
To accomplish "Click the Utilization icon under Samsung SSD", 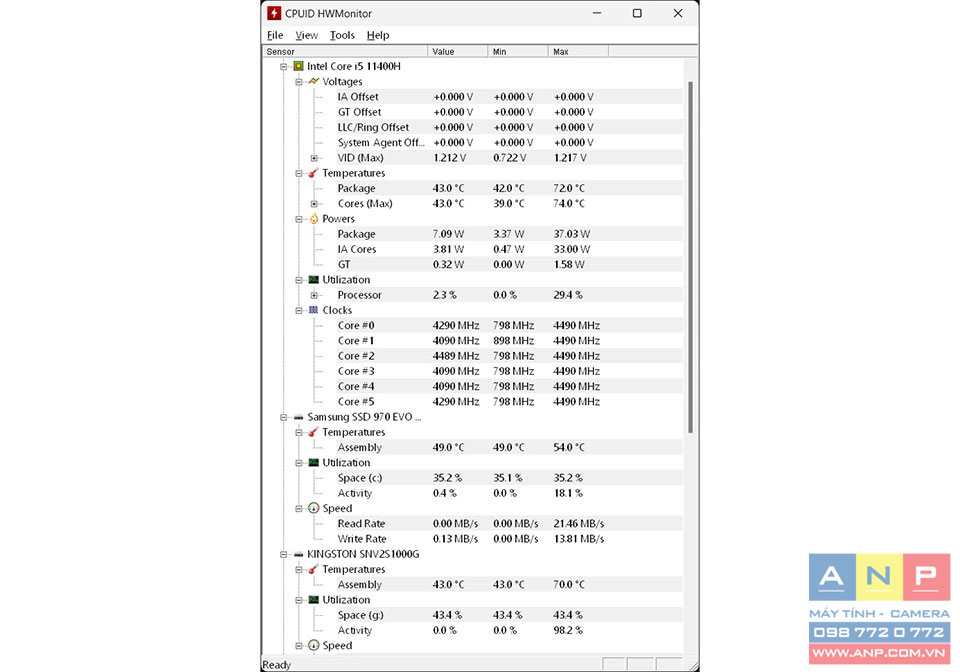I will [313, 463].
